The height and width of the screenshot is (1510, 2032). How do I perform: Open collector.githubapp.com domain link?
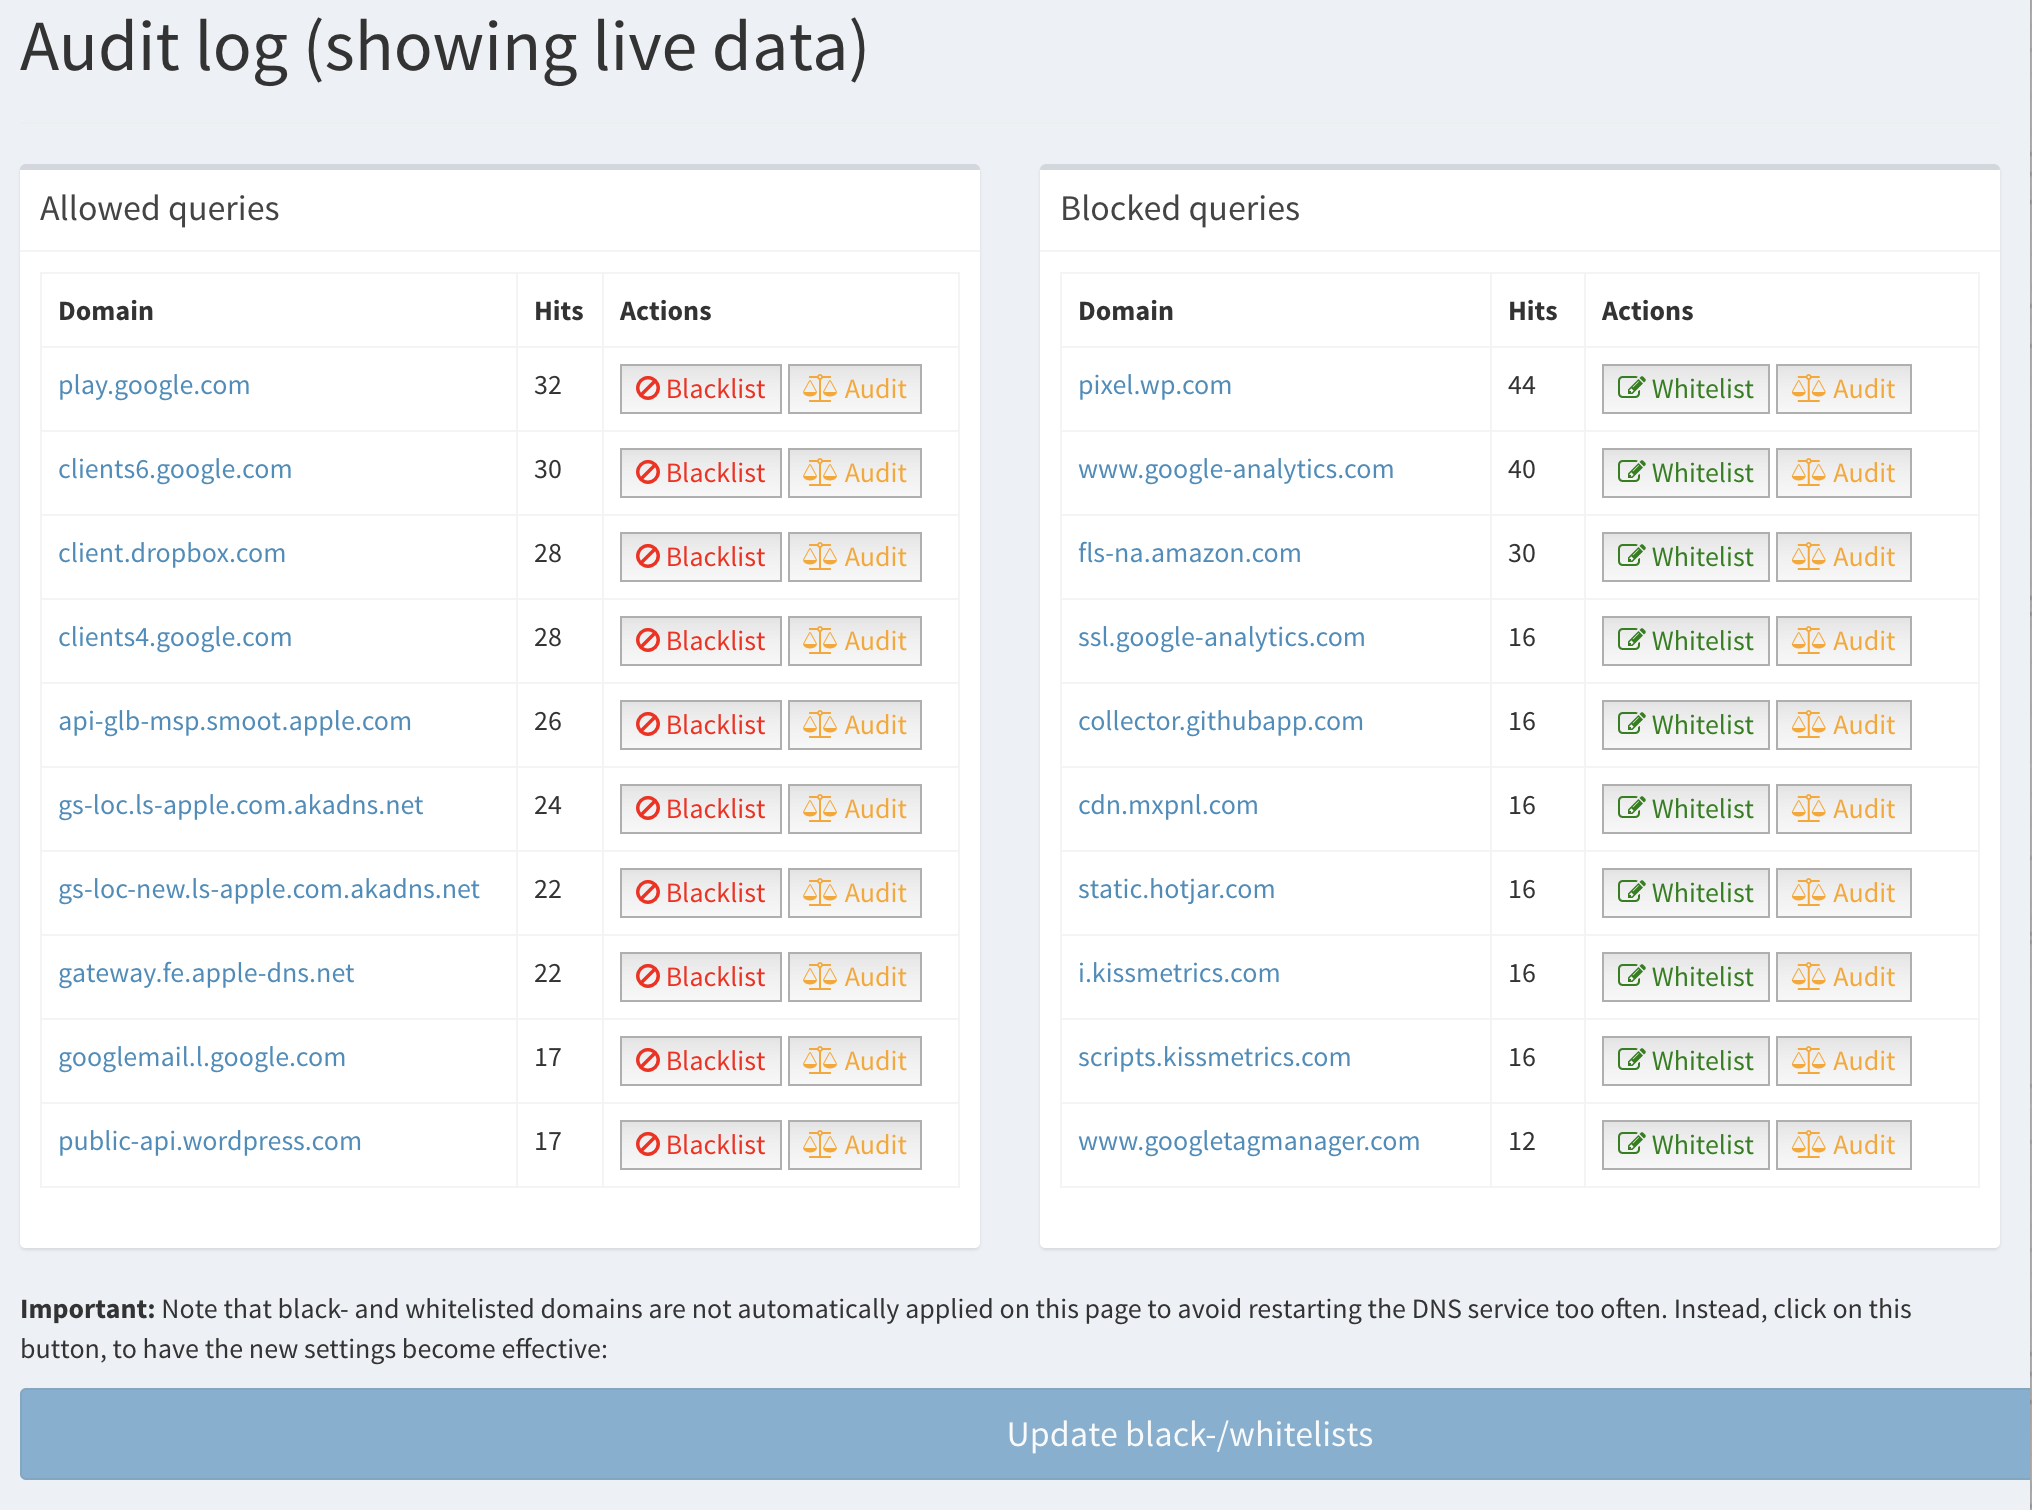click(x=1220, y=721)
